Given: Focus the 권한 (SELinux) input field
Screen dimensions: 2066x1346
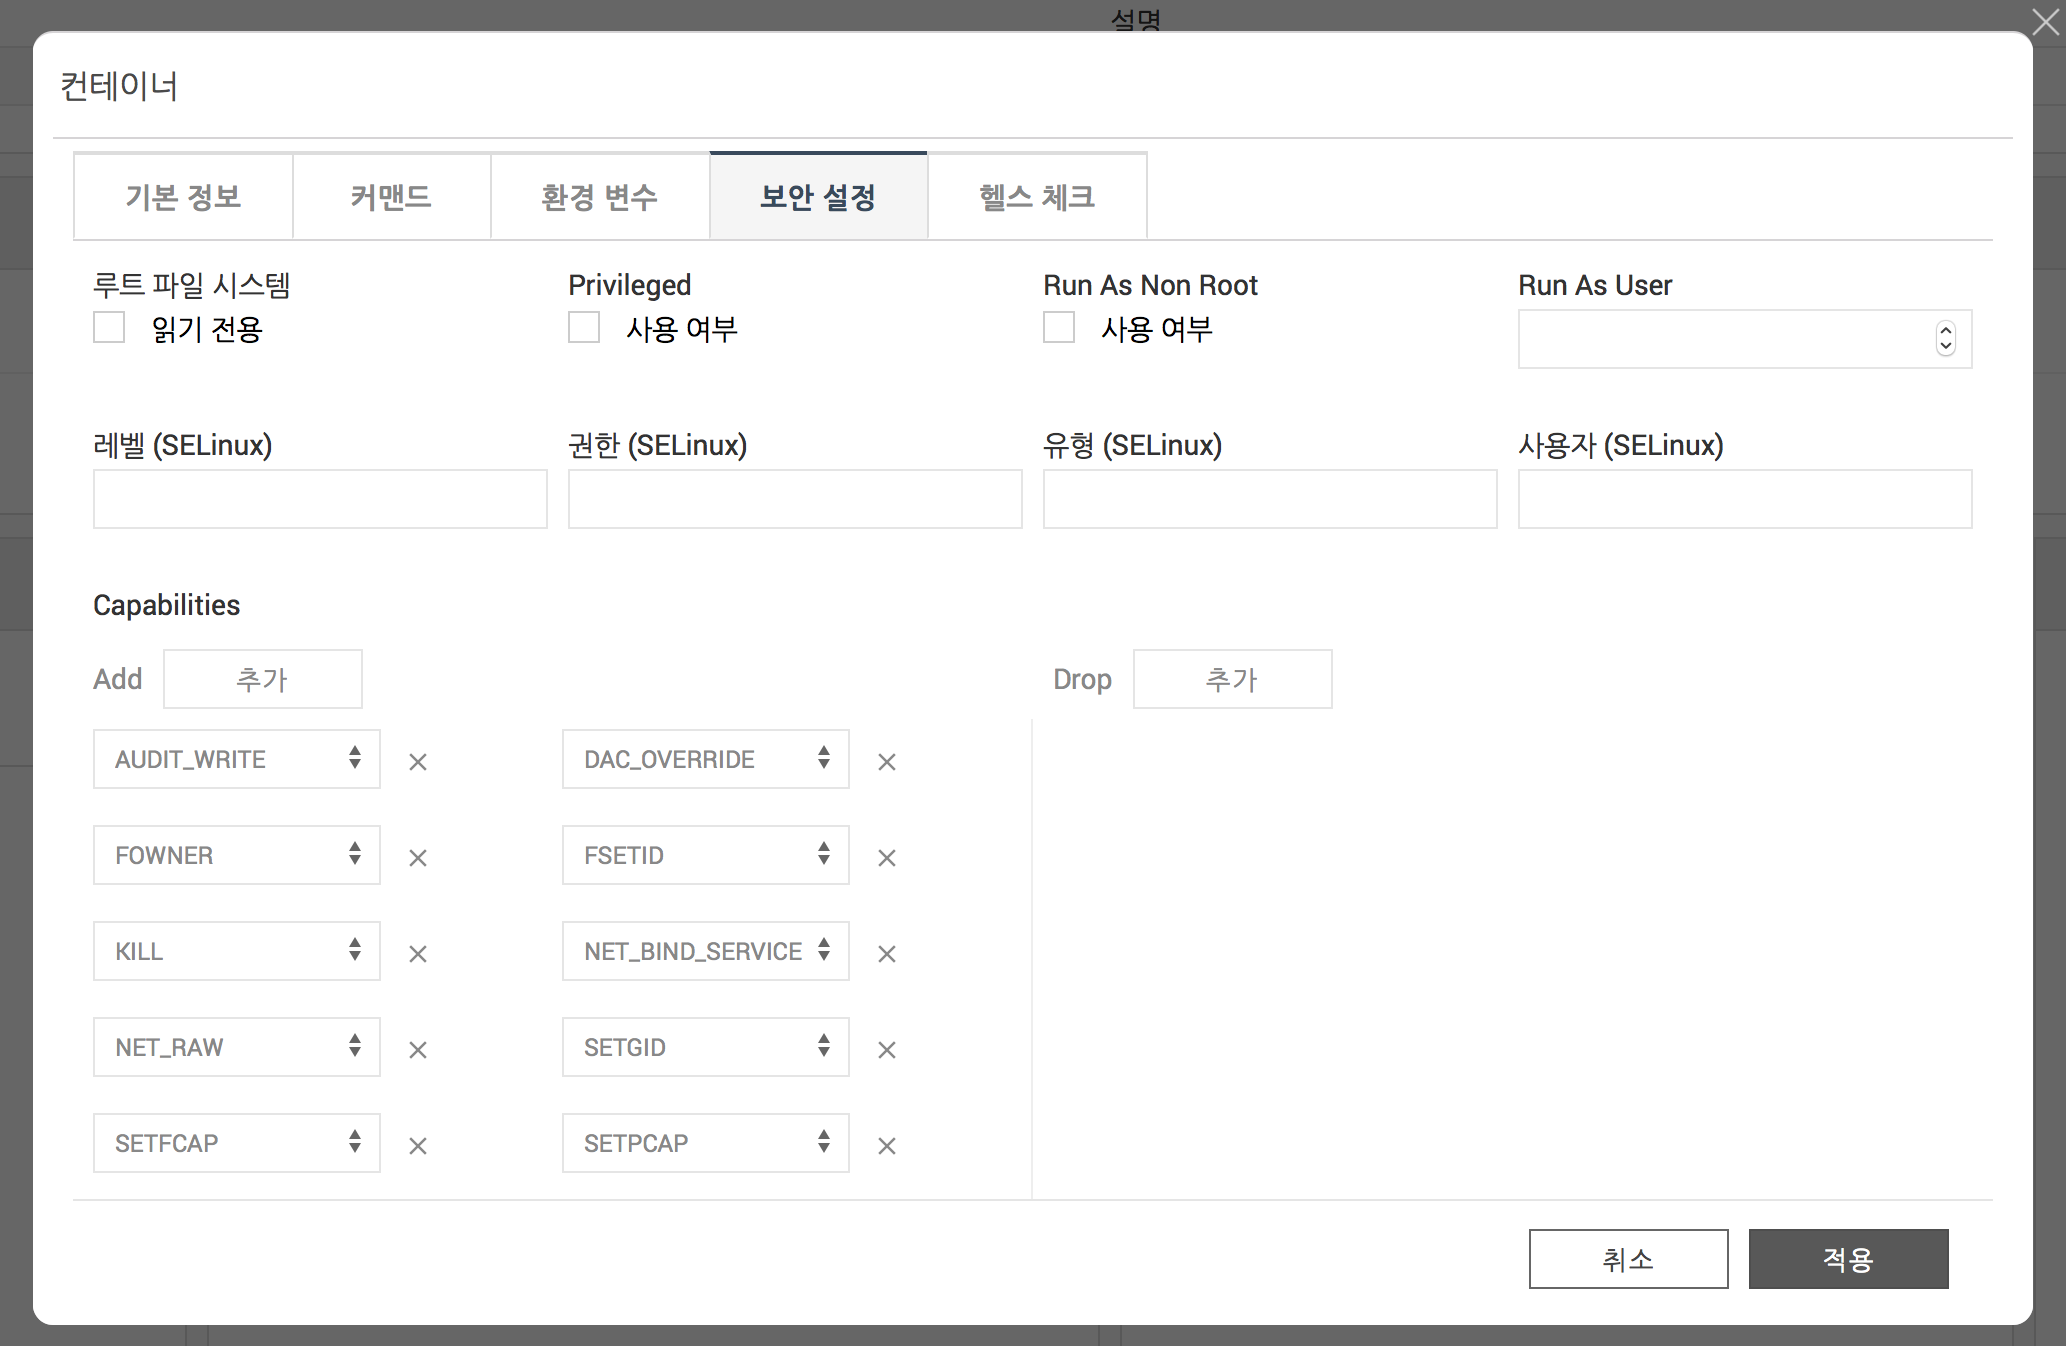Looking at the screenshot, I should (795, 499).
